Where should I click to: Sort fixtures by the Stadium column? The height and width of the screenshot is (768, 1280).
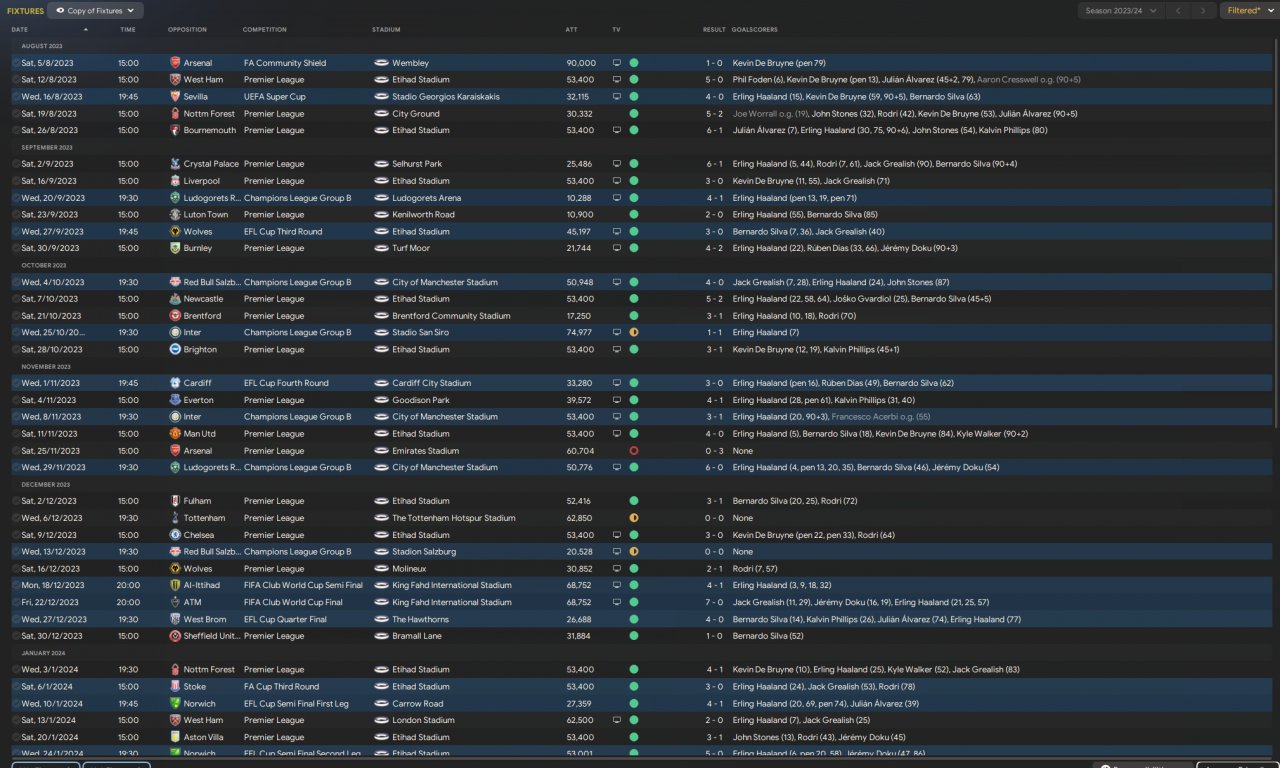pyautogui.click(x=386, y=30)
